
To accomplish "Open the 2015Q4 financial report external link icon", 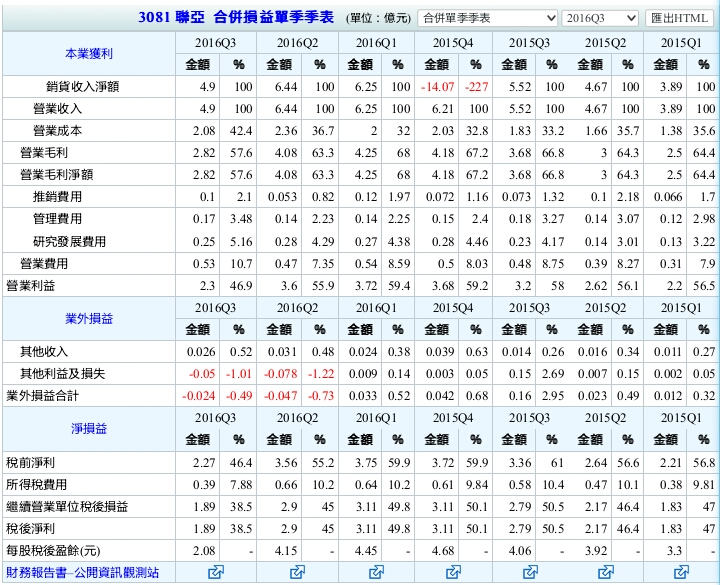I will 453,572.
